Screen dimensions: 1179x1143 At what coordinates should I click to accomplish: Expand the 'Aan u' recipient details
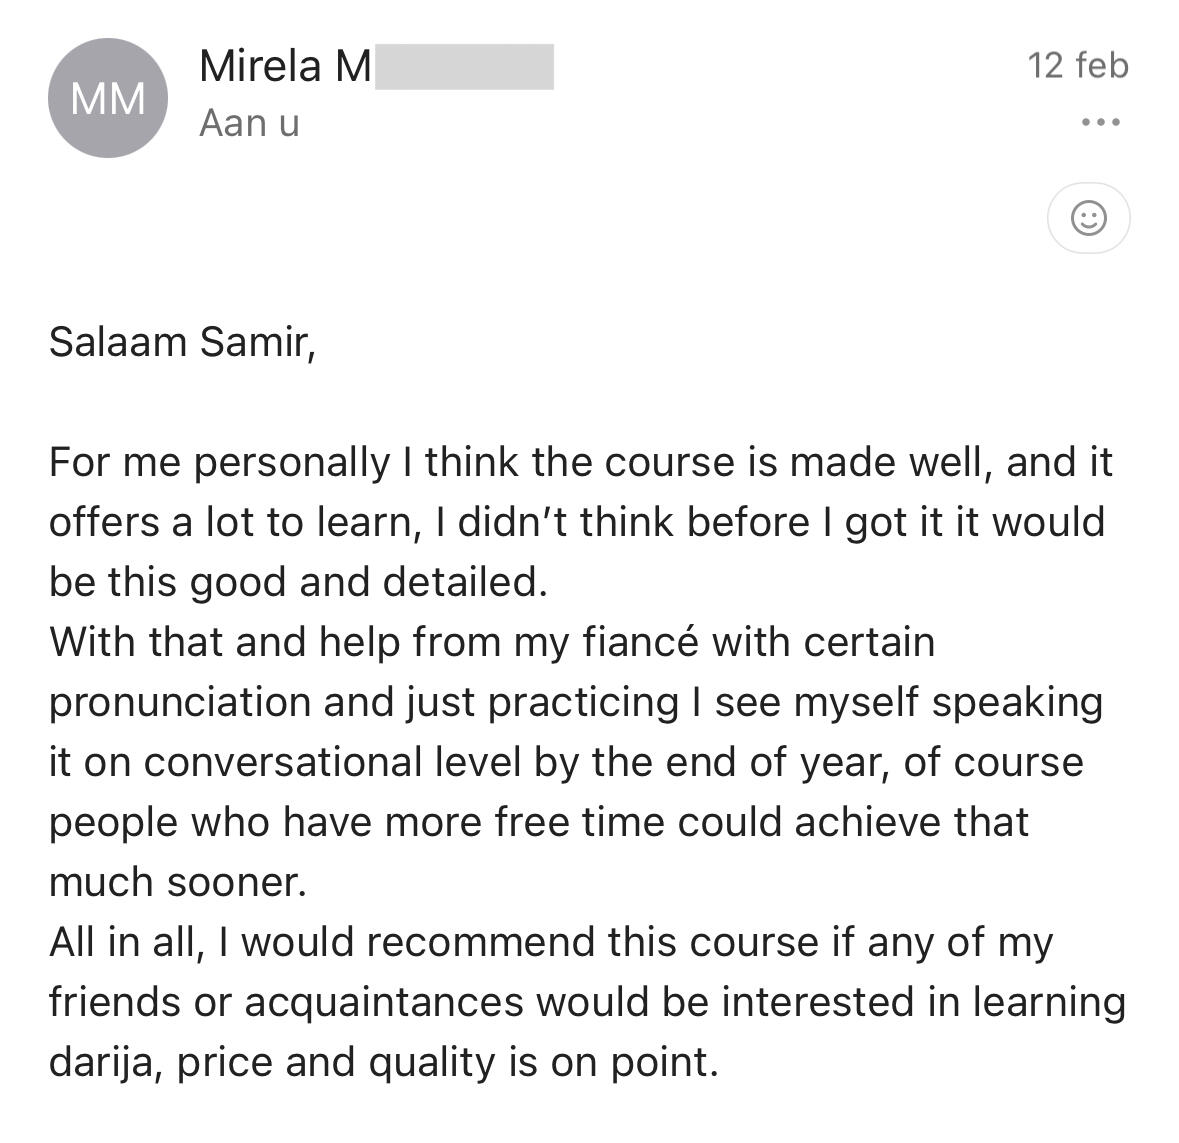[x=249, y=123]
